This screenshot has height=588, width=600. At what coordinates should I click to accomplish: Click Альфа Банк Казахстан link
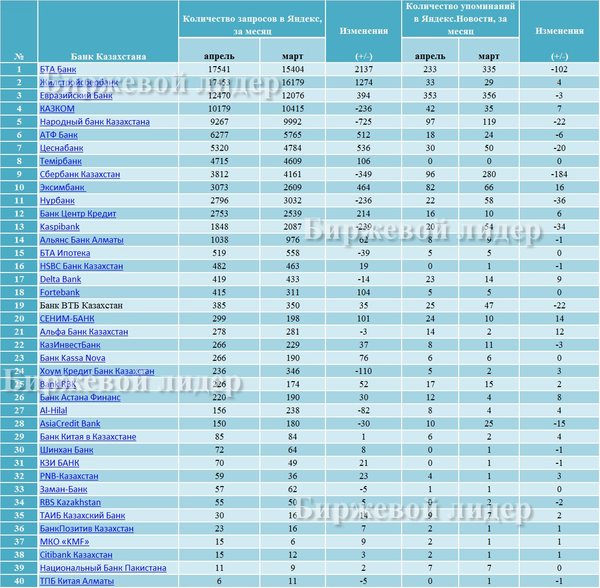point(84,332)
